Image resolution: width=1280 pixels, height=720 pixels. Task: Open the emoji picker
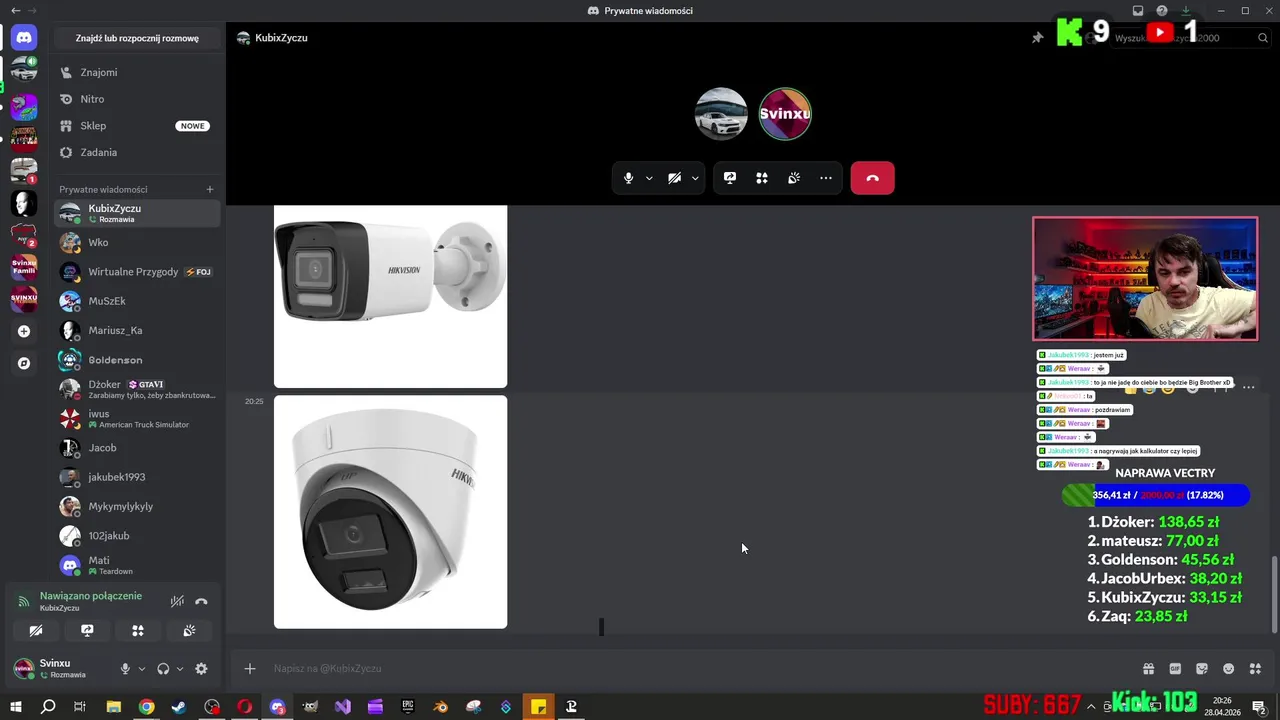pyautogui.click(x=1229, y=669)
